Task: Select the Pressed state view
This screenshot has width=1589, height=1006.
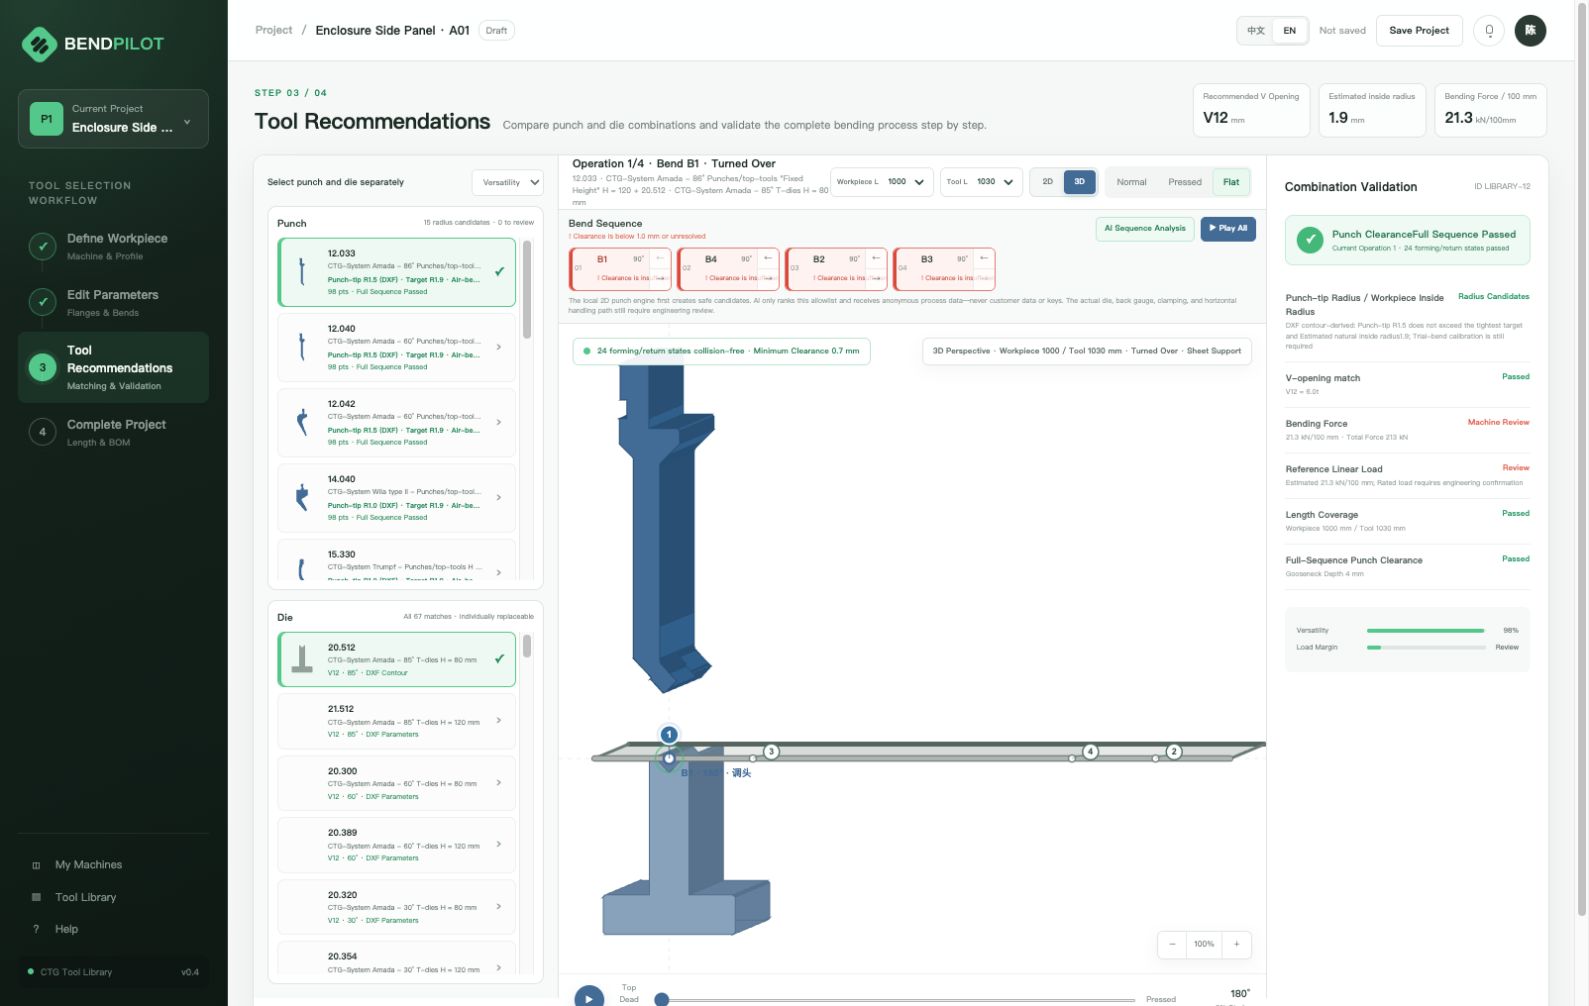Action: [x=1184, y=182]
